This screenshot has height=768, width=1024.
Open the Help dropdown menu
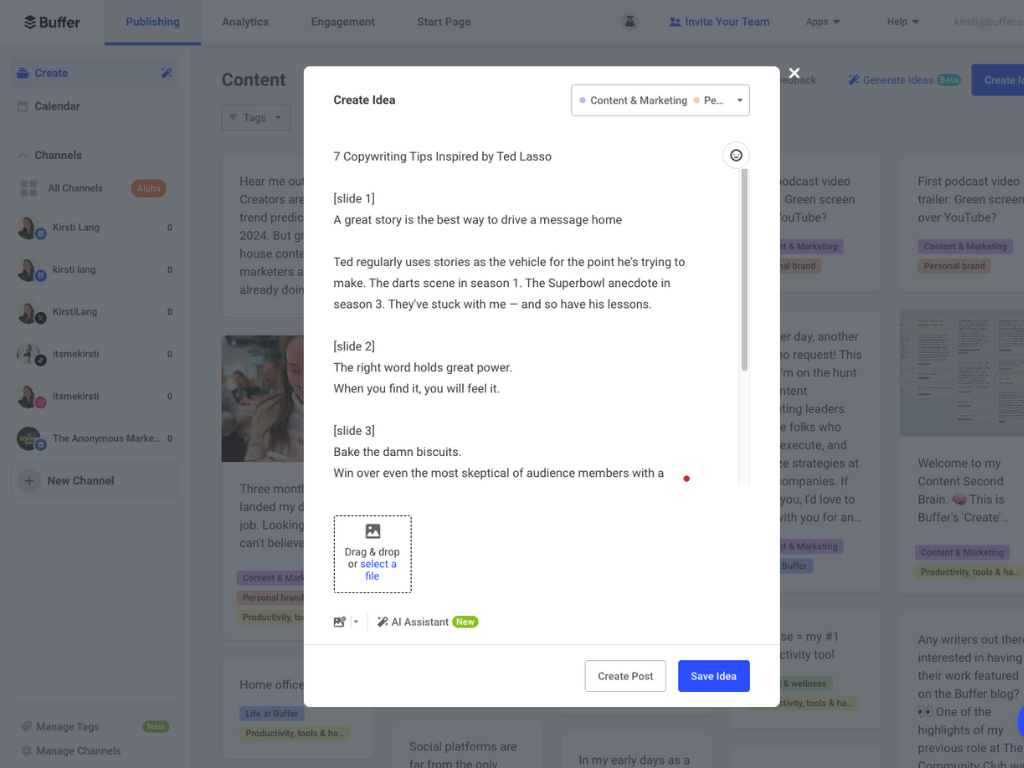coord(903,22)
